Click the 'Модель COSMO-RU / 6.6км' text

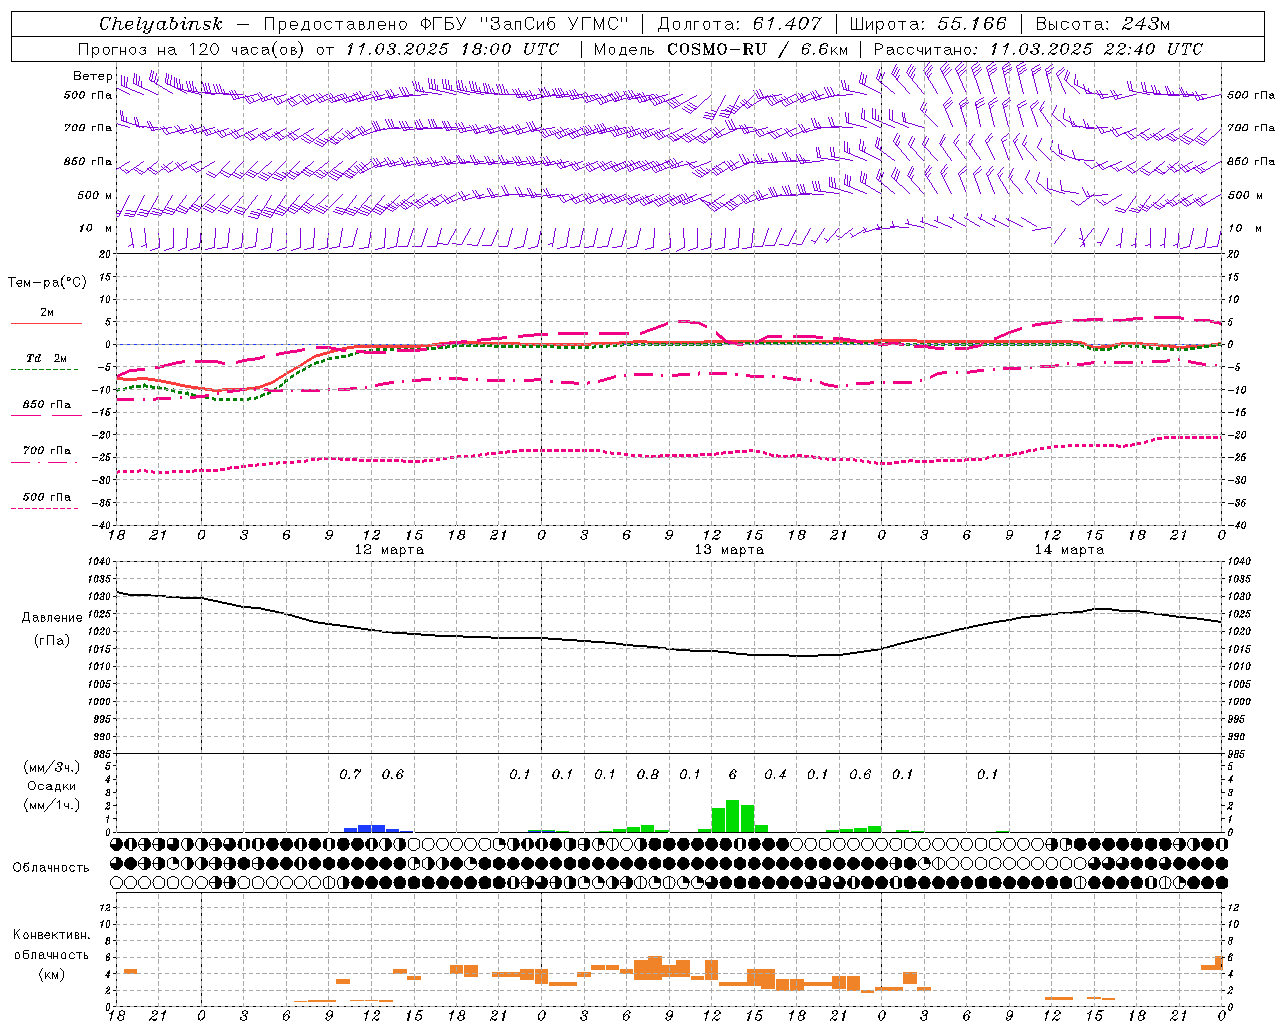pos(721,49)
